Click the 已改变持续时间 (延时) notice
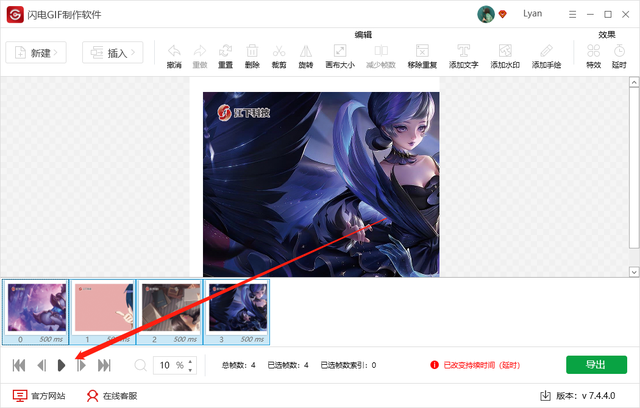This screenshot has width=640, height=408. 482,365
